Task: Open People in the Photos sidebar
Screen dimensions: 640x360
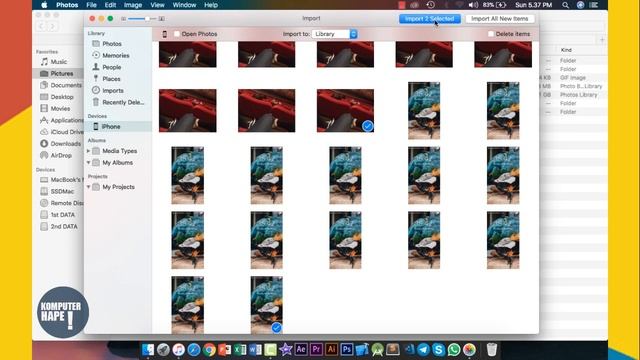Action: click(107, 67)
